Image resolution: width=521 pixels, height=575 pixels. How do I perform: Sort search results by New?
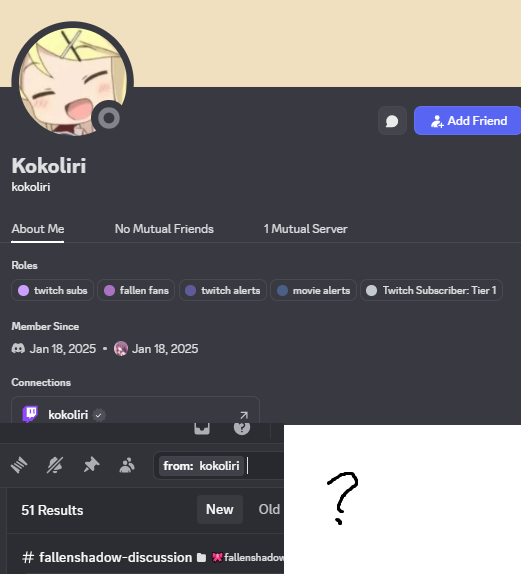click(x=220, y=509)
